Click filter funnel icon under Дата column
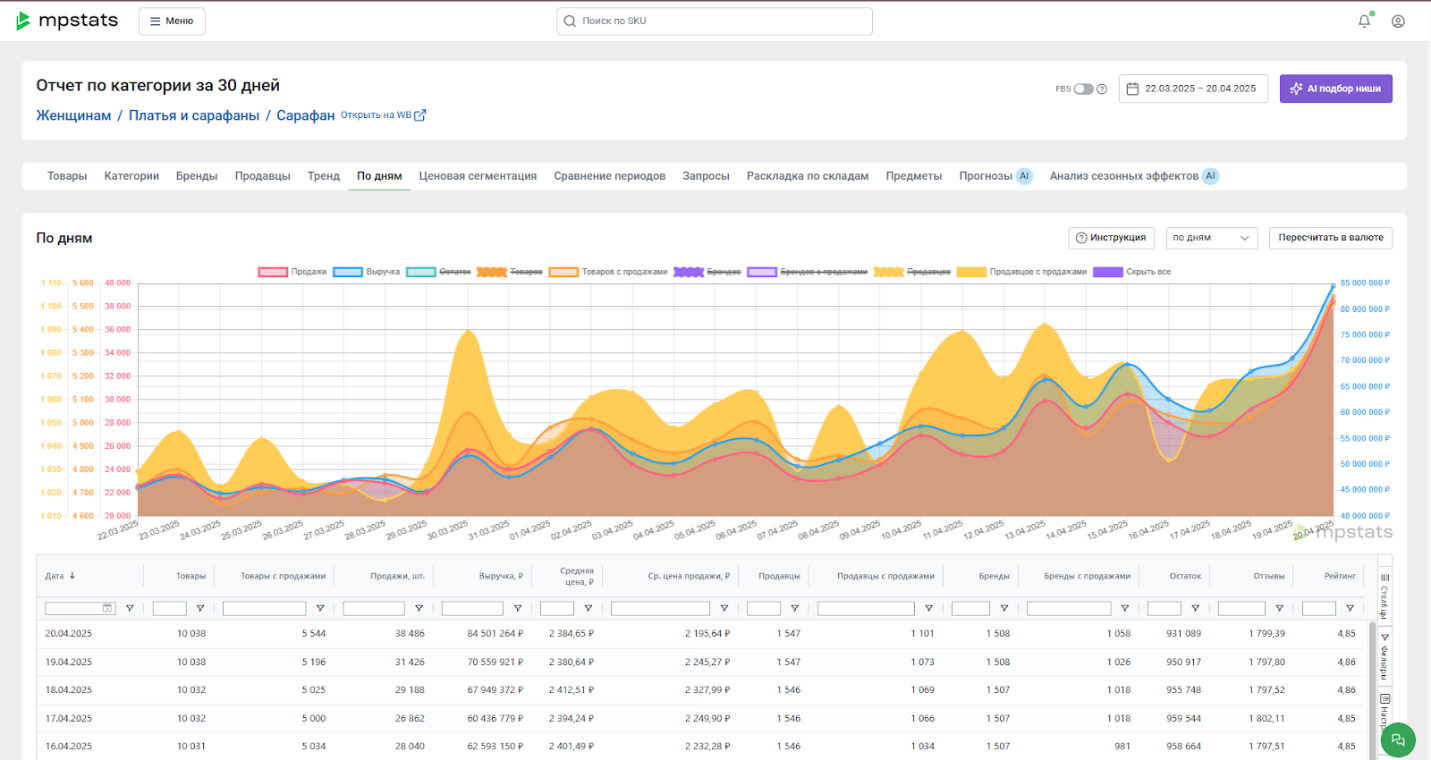Image resolution: width=1431 pixels, height=760 pixels. pyautogui.click(x=129, y=608)
